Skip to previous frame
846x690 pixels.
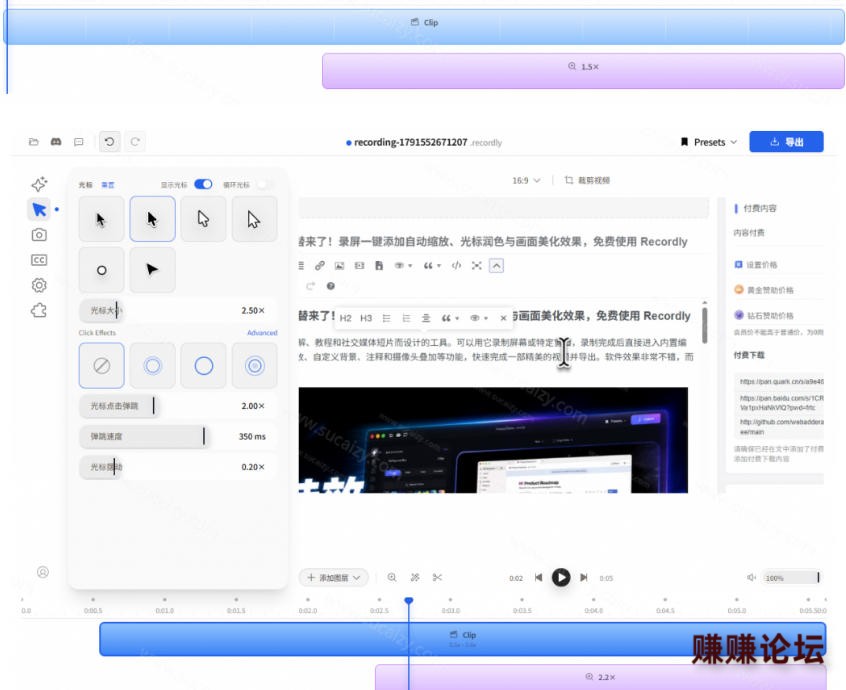[x=538, y=577]
